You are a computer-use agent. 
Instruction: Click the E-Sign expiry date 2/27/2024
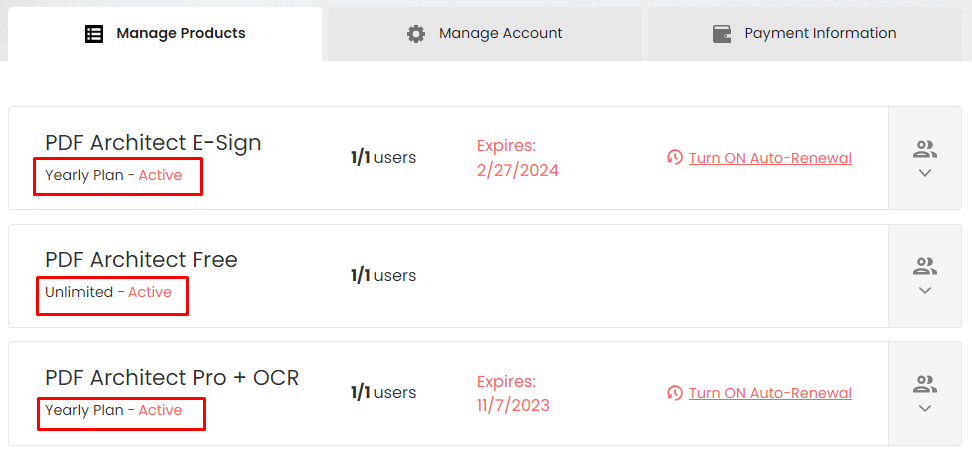click(518, 170)
